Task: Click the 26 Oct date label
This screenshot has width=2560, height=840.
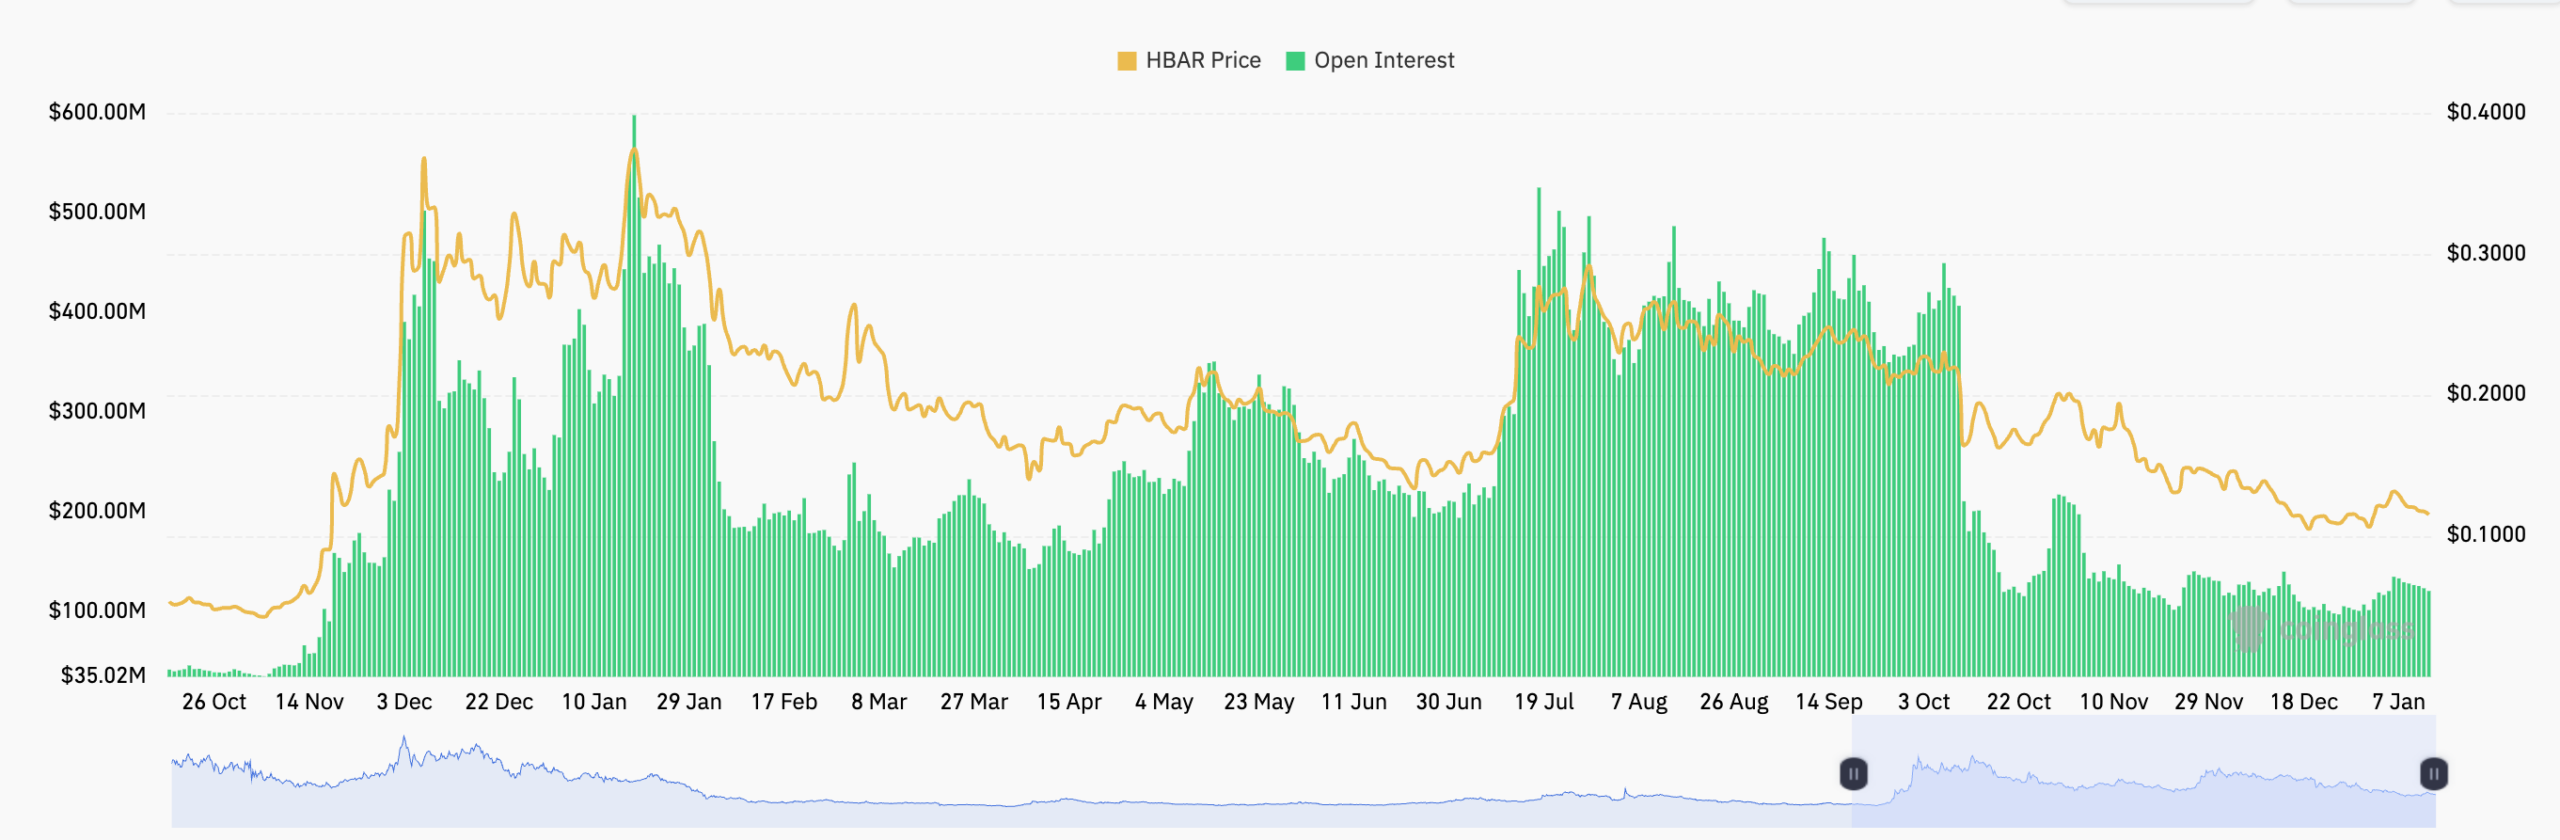Action: click(x=214, y=702)
